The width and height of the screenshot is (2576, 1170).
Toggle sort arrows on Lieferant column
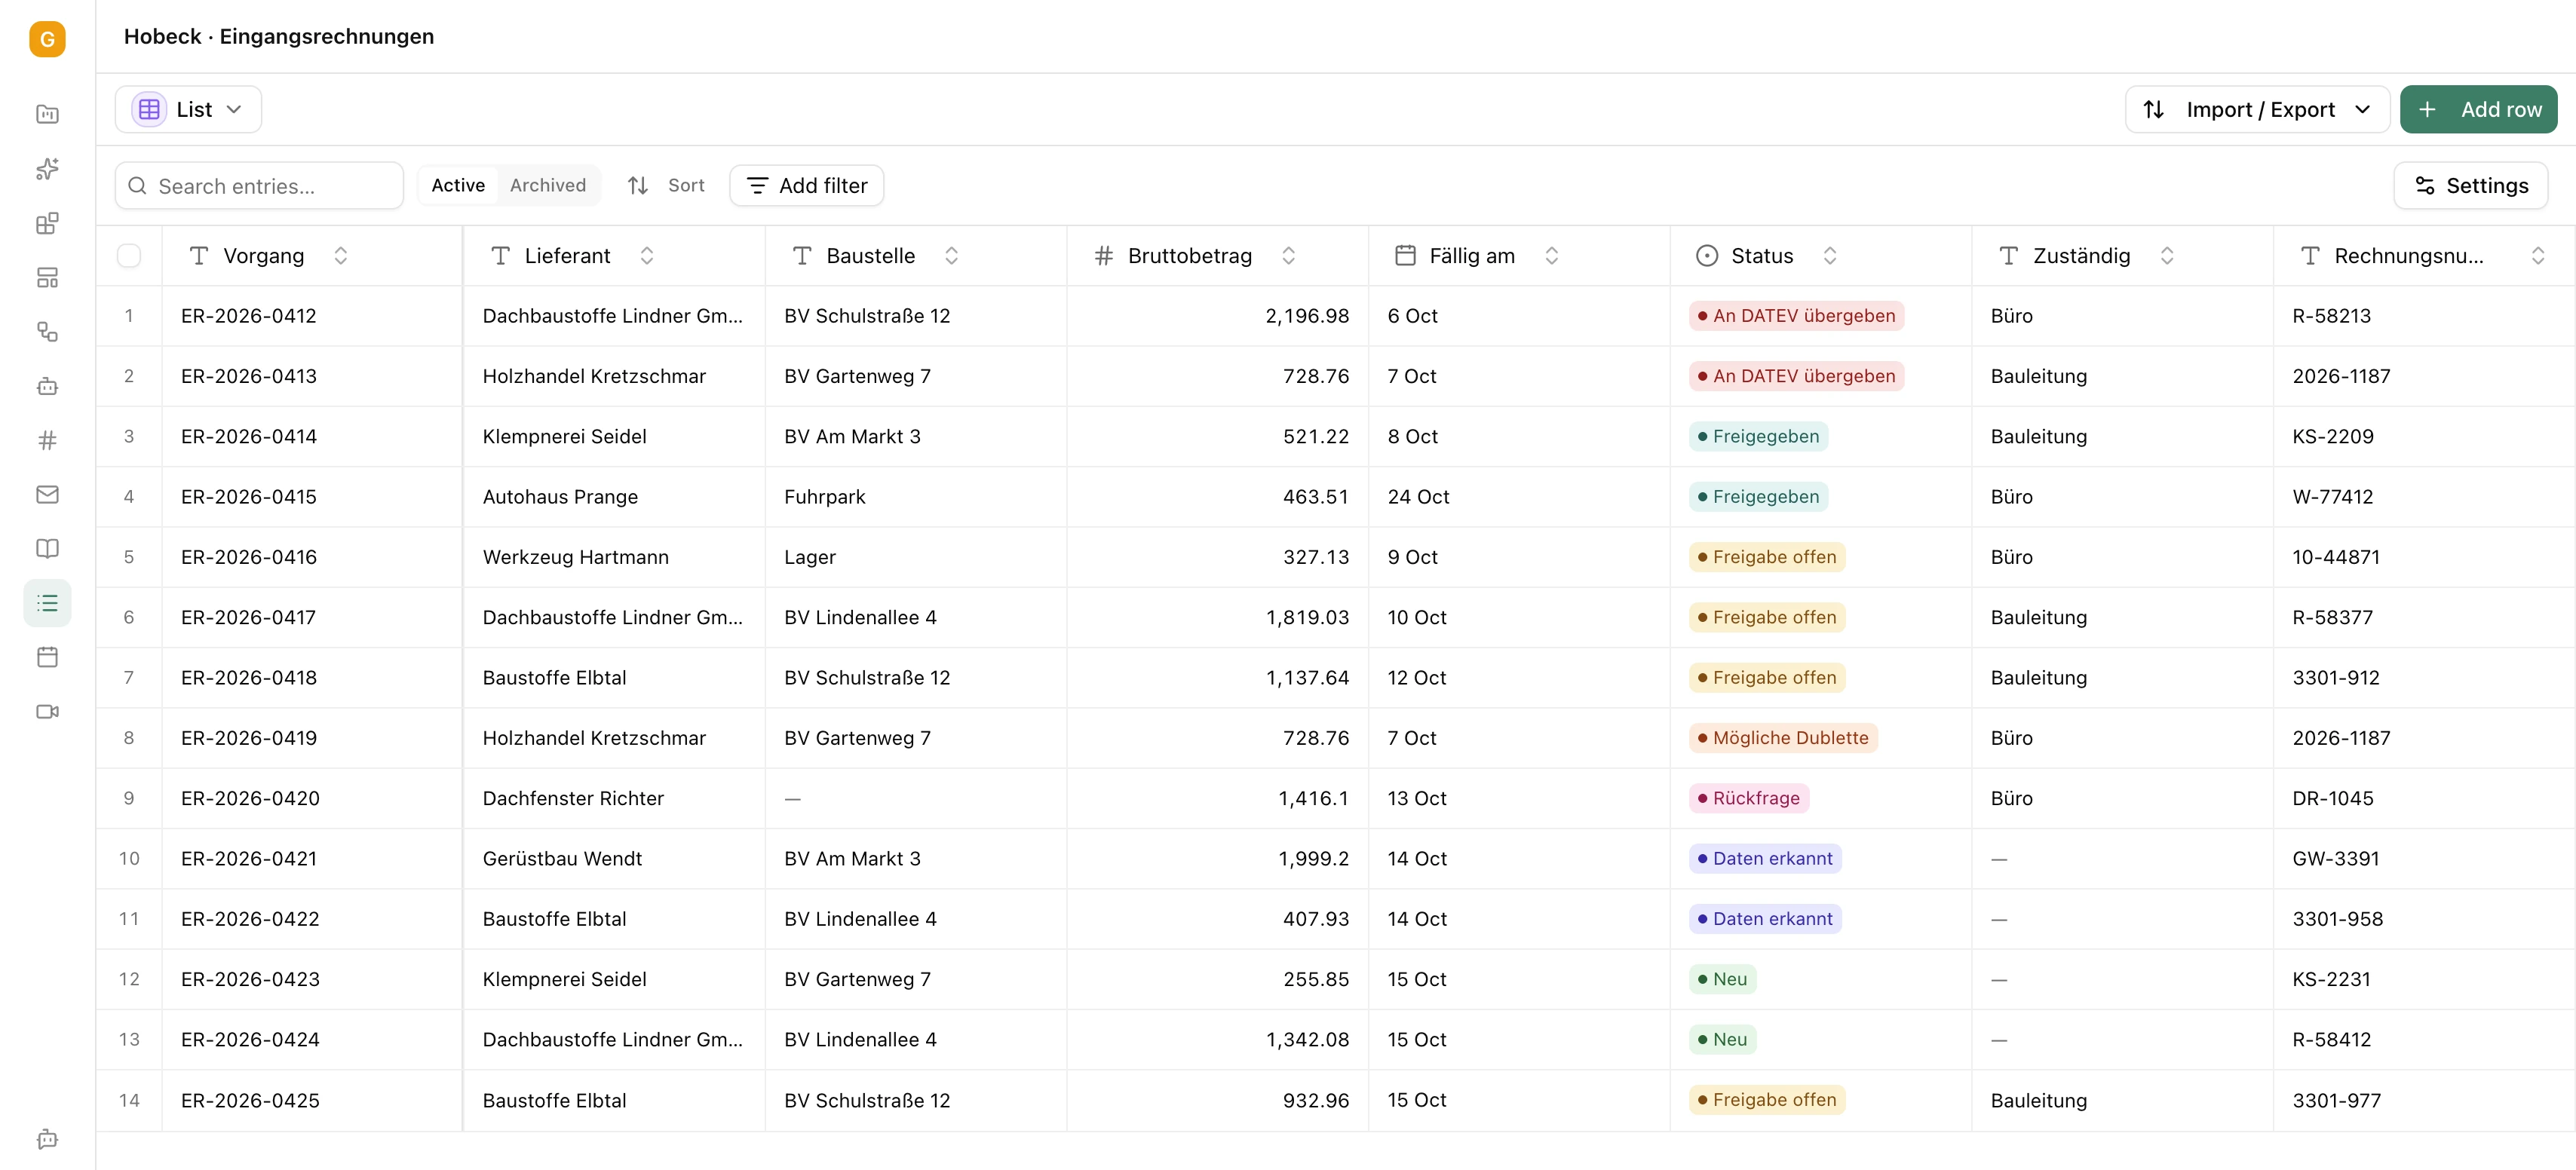click(647, 256)
